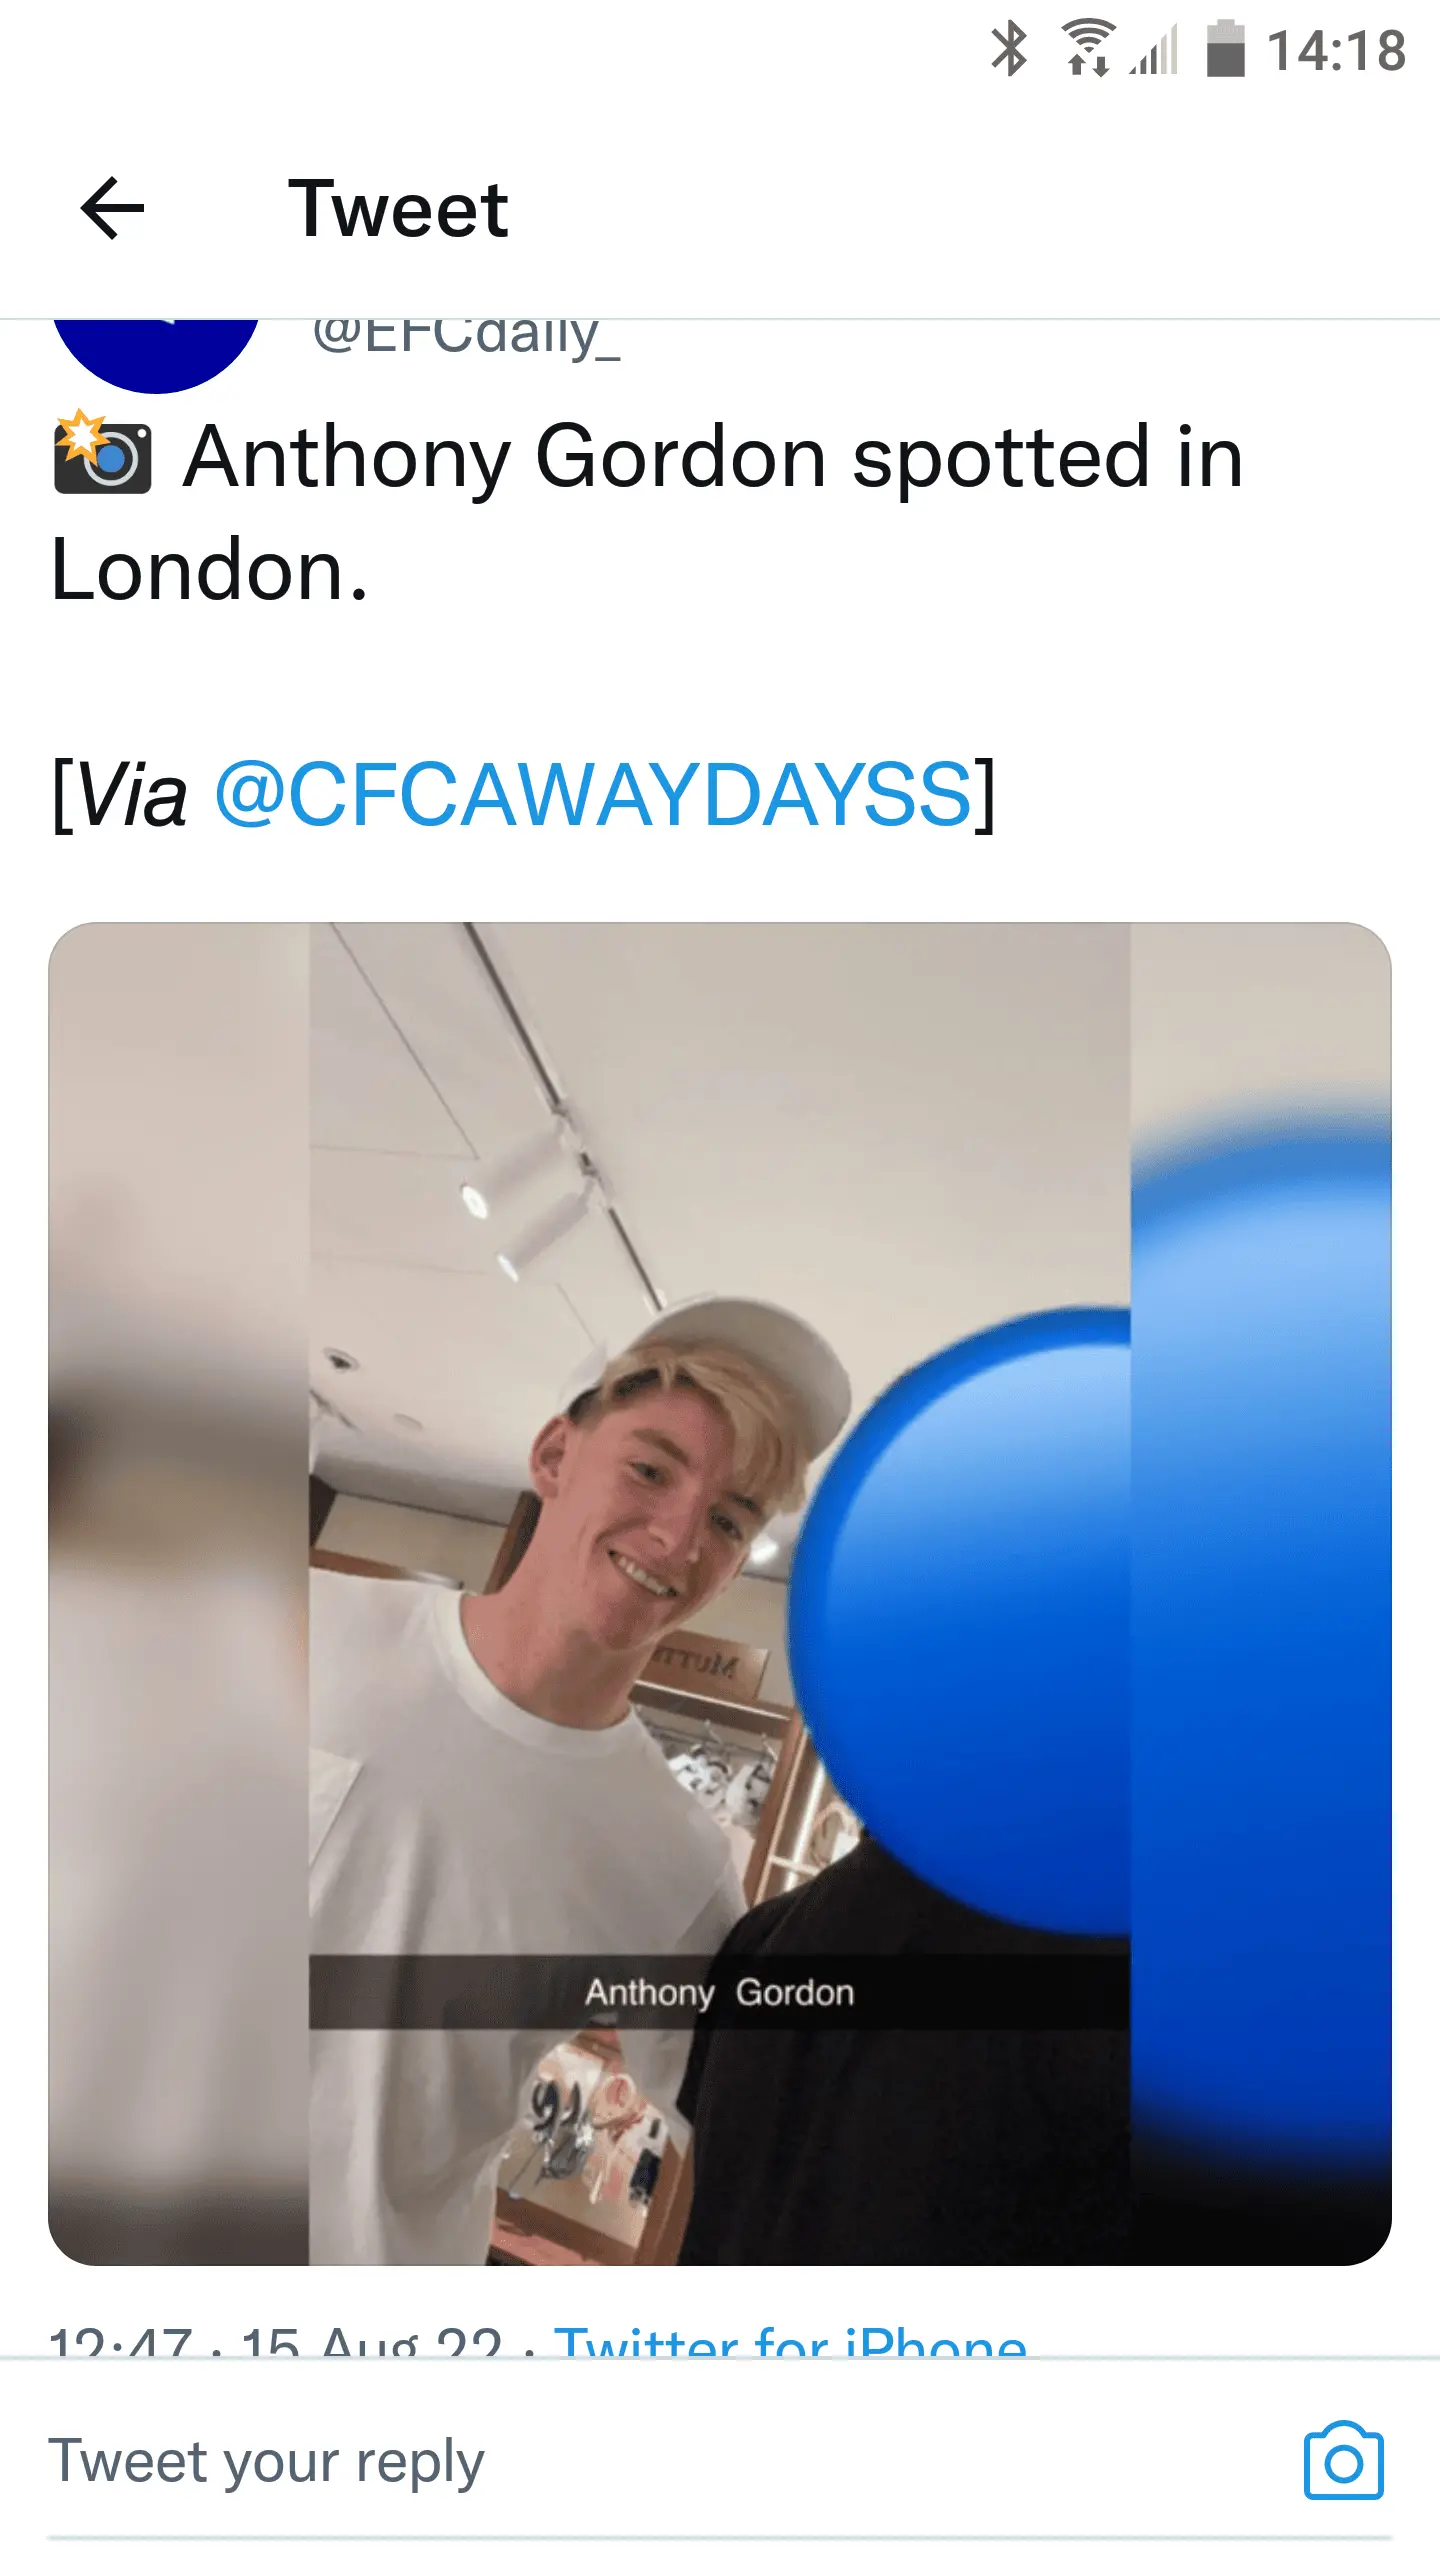Tap the 14:18 clock in status bar
1440x2560 pixels.
[1336, 50]
